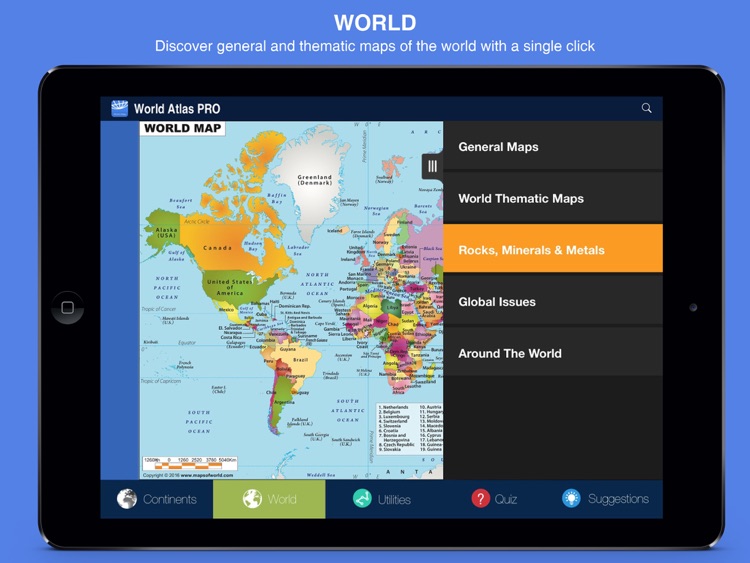
Task: Select Rocks, Minerals & Metals
Action: point(553,250)
